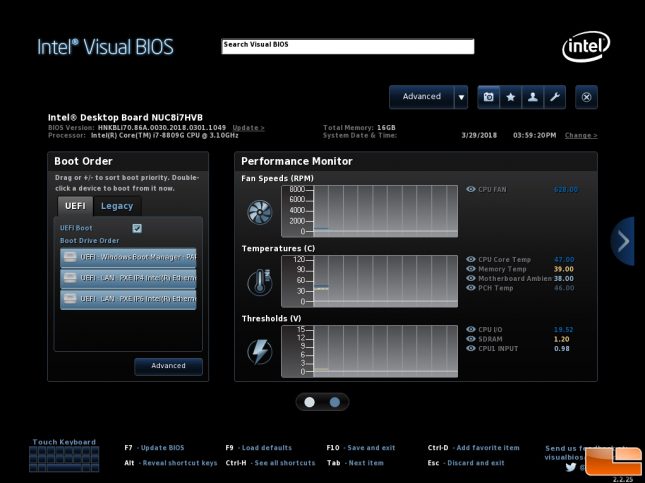Click F7 Update BIOS shortcut

click(x=154, y=448)
